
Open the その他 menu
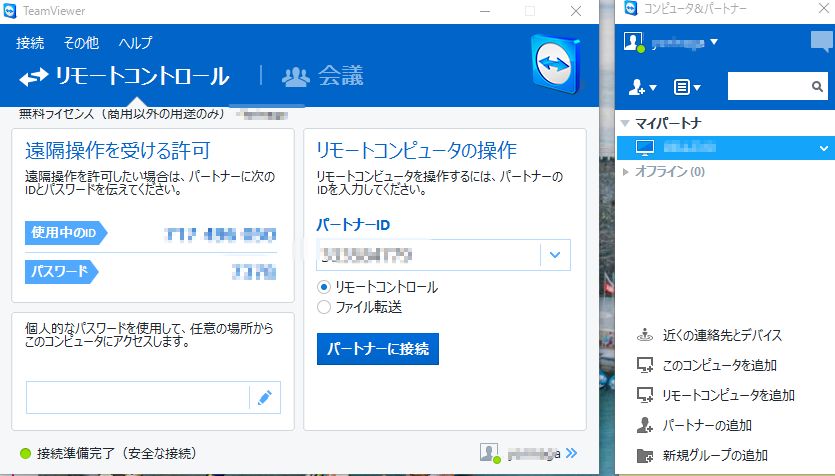81,43
